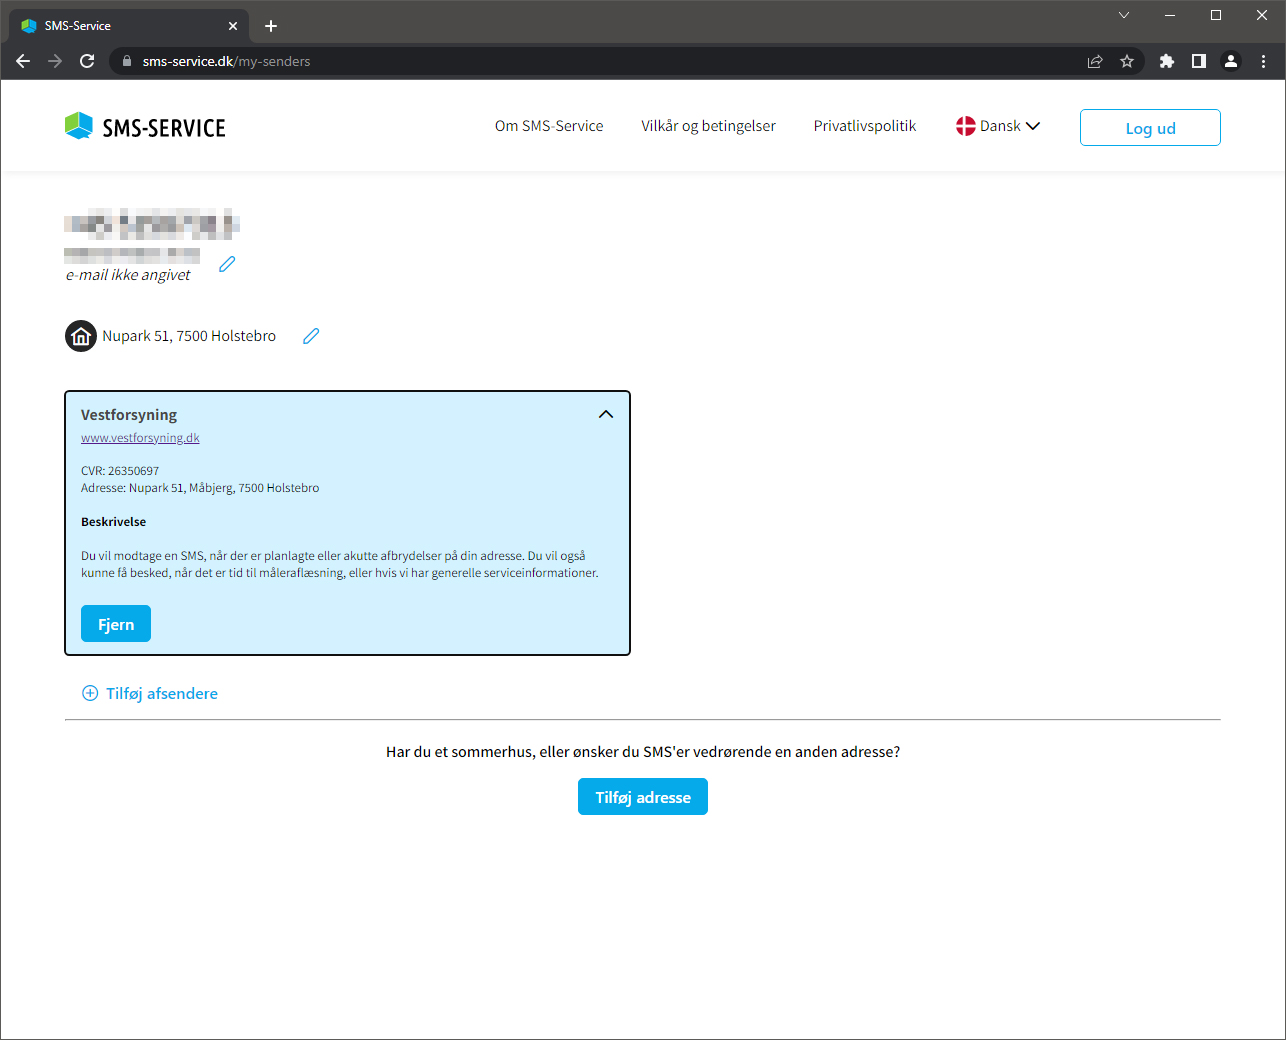The image size is (1286, 1040).
Task: Go to Vilkår og betingelser
Action: pos(708,126)
